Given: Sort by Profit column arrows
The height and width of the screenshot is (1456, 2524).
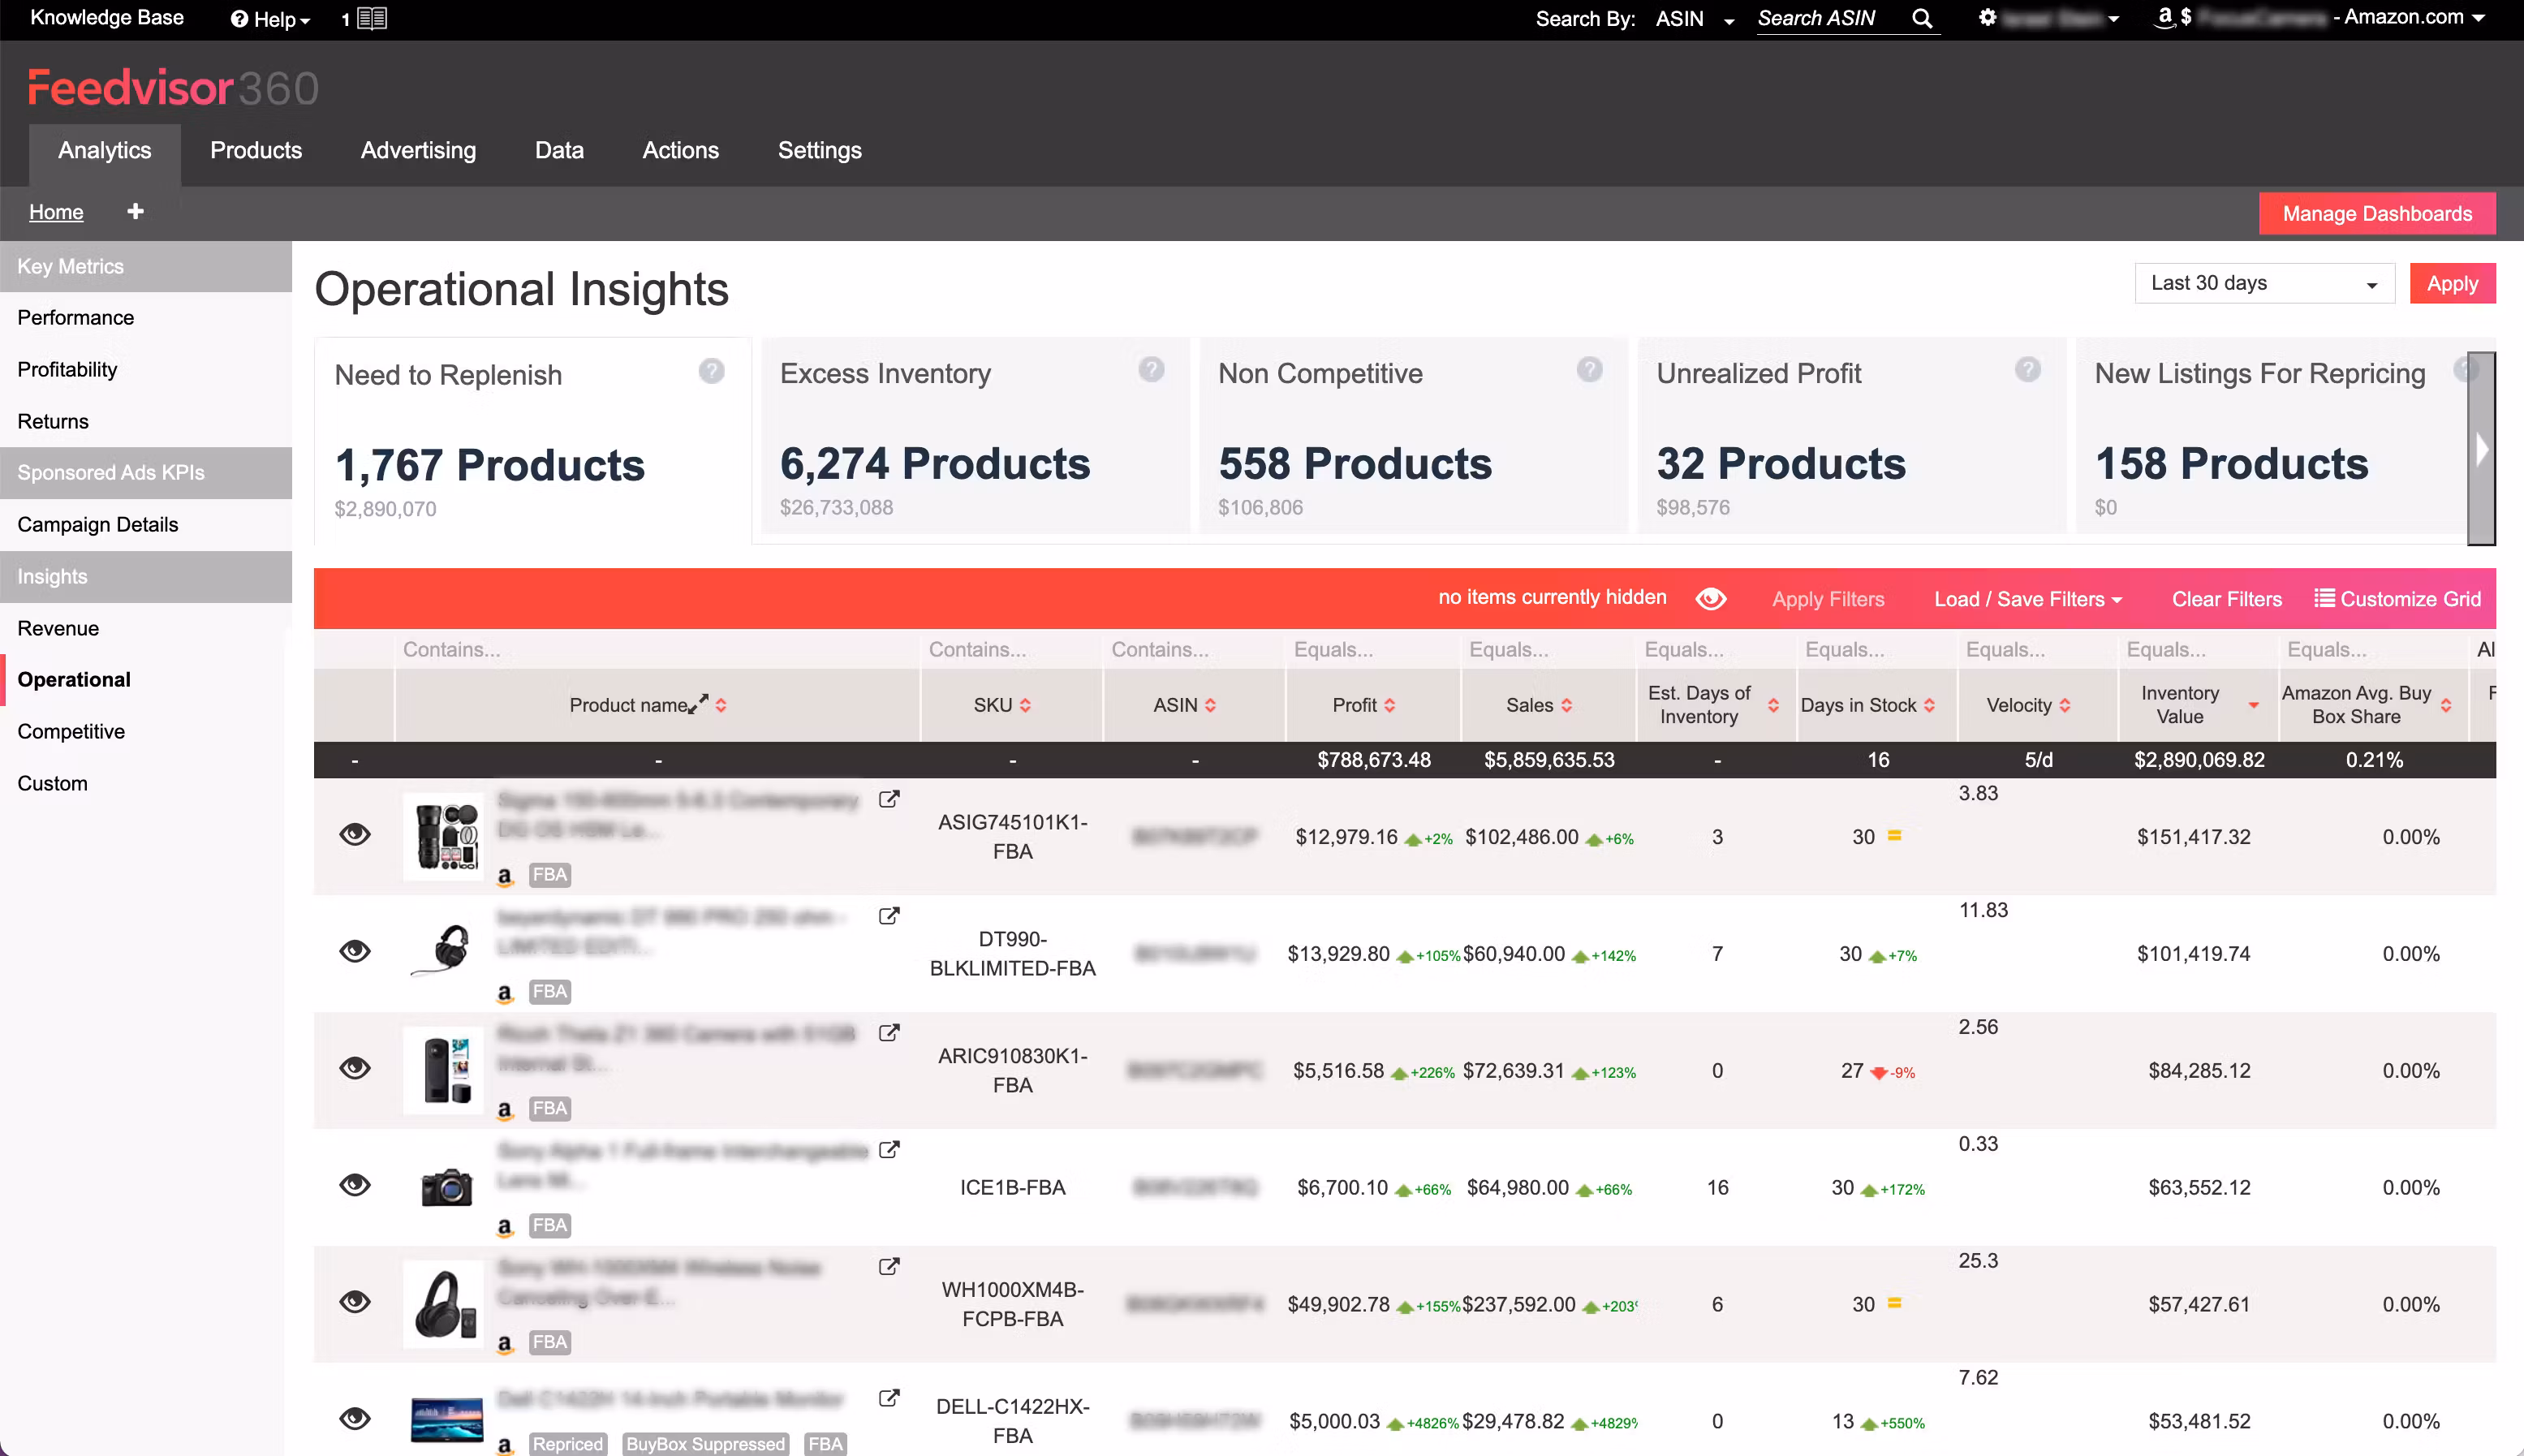Looking at the screenshot, I should (1389, 705).
